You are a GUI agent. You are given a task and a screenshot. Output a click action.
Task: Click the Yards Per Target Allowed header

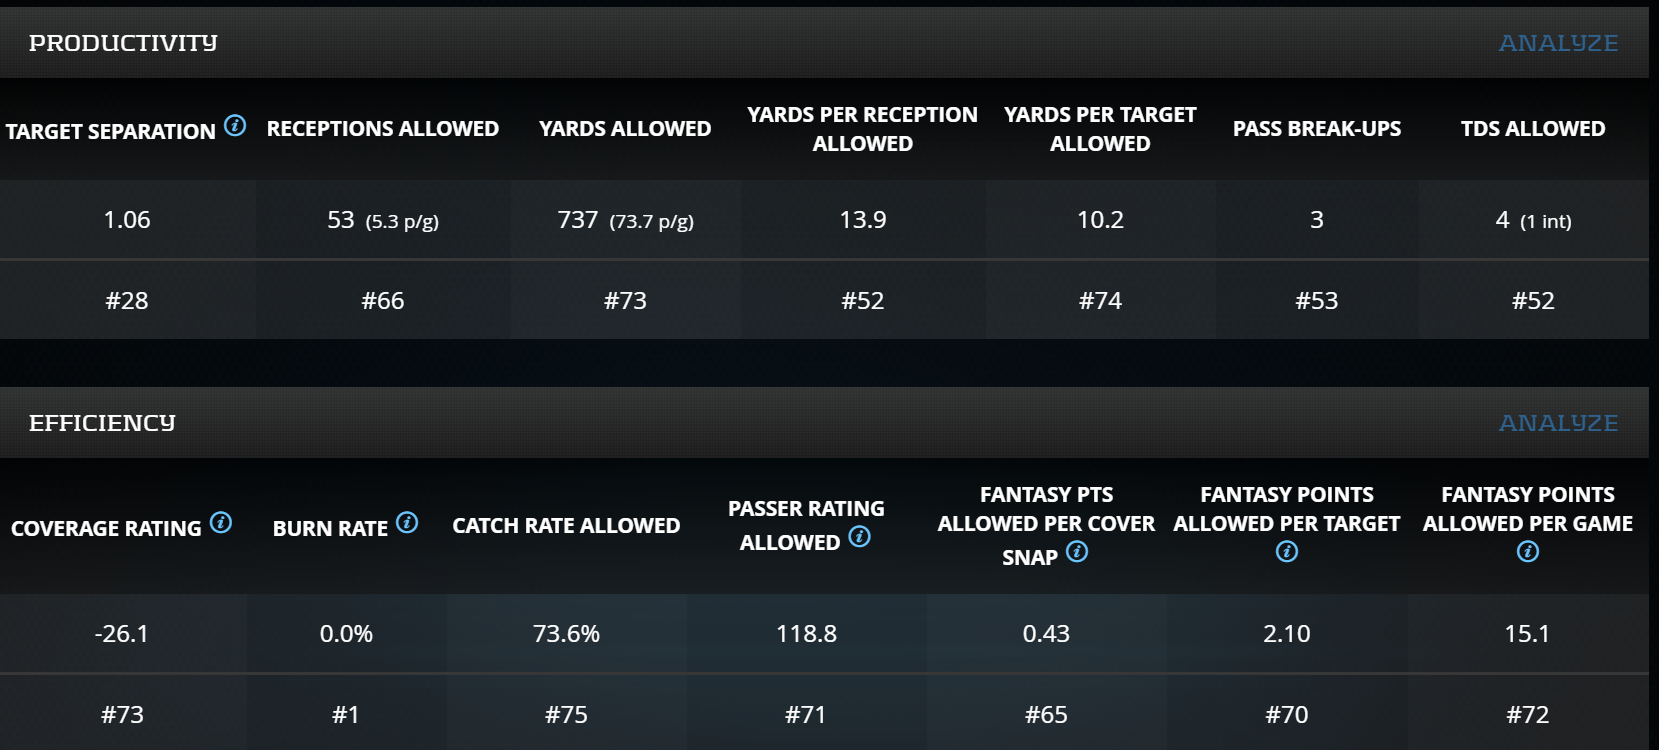click(1100, 129)
